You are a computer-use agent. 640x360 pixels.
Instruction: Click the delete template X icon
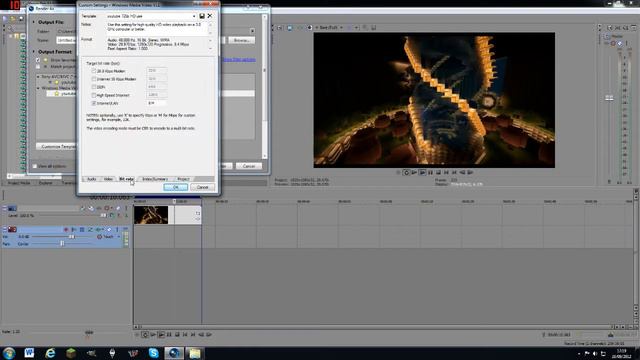[x=210, y=16]
